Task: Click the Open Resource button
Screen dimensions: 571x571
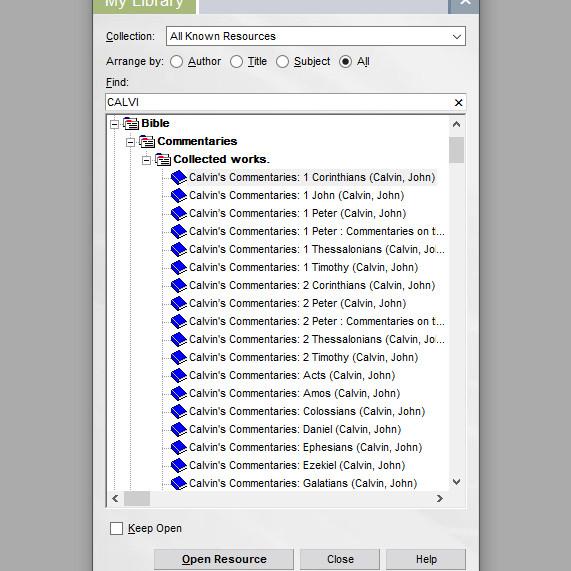Action: click(x=224, y=559)
